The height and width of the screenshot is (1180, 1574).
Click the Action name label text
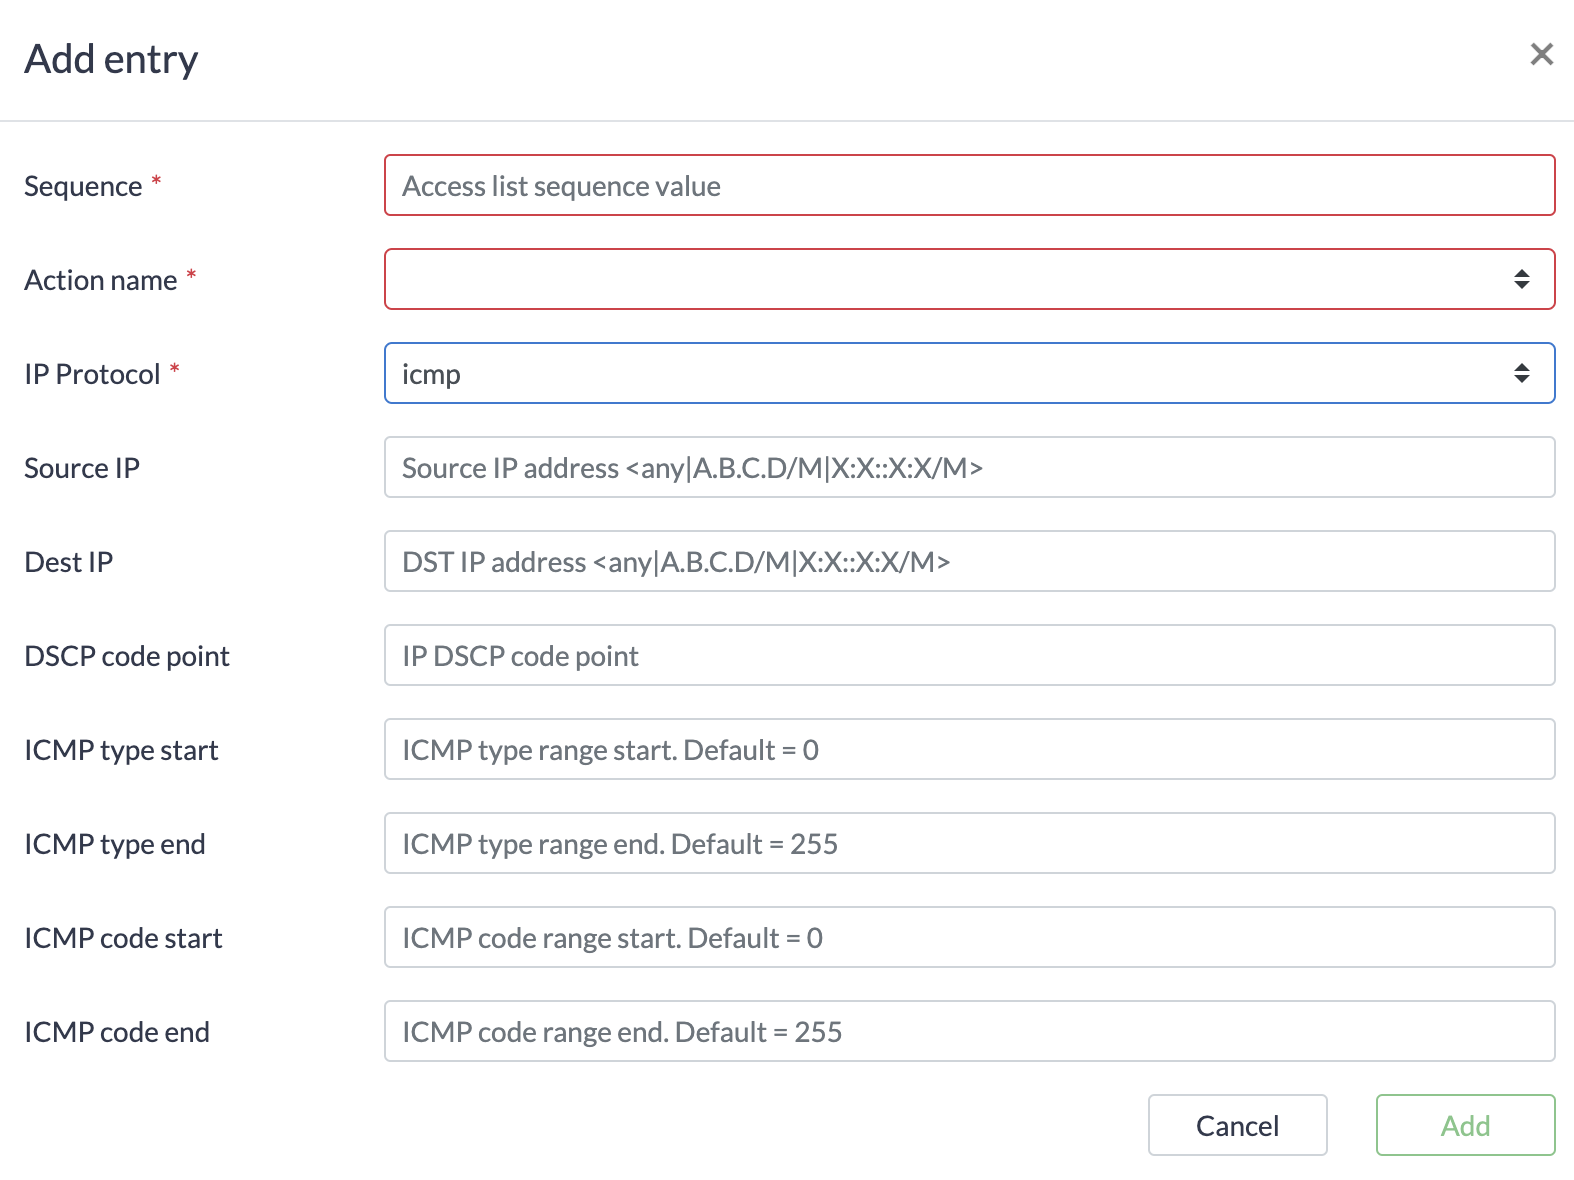click(x=101, y=281)
